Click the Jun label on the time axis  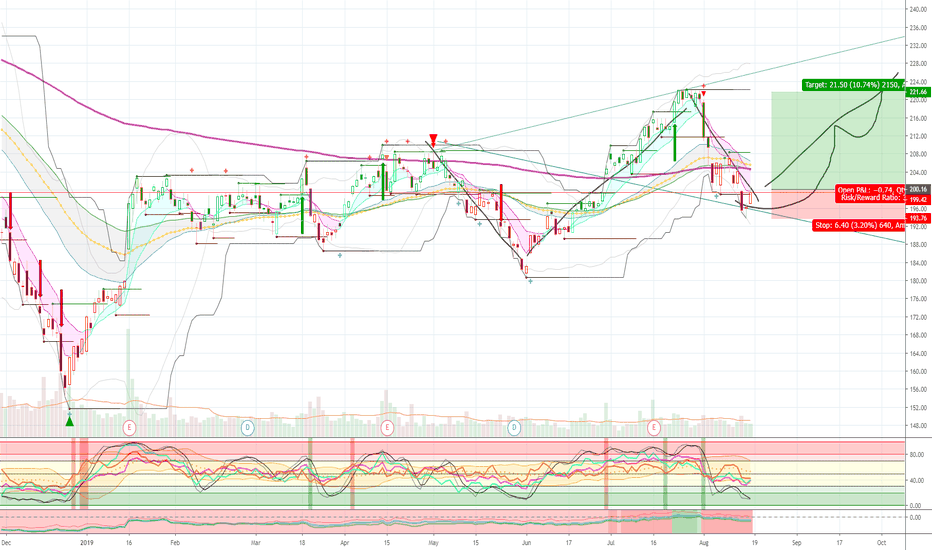[526, 543]
